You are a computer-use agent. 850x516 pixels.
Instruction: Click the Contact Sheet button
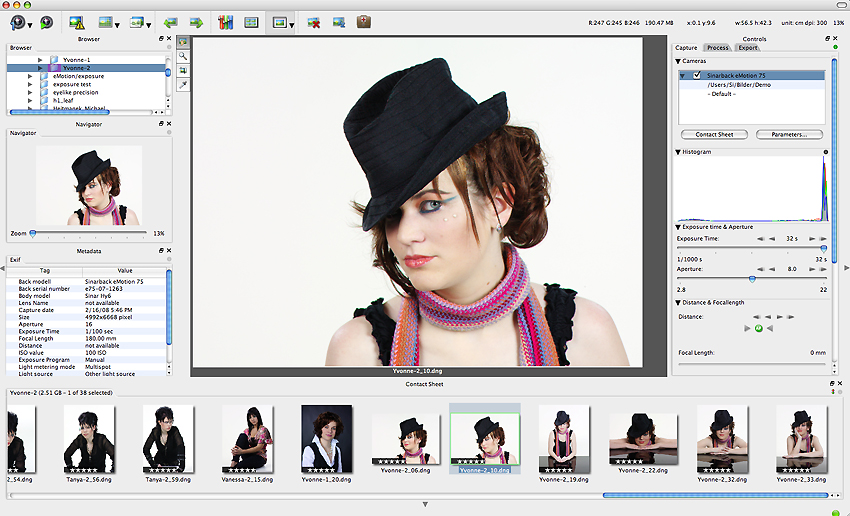[714, 134]
